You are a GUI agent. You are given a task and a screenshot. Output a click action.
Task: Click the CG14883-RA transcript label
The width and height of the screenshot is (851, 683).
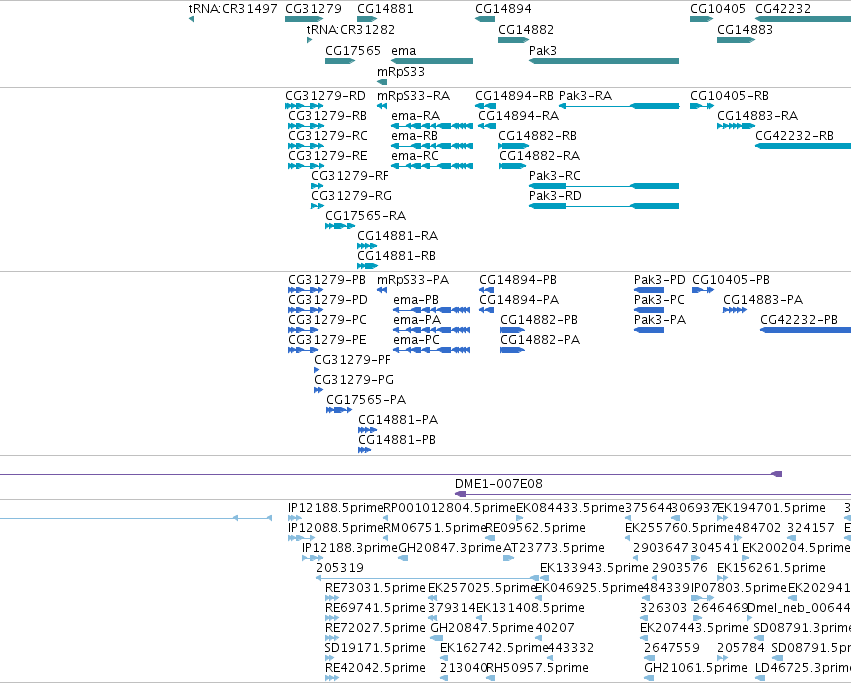point(758,116)
